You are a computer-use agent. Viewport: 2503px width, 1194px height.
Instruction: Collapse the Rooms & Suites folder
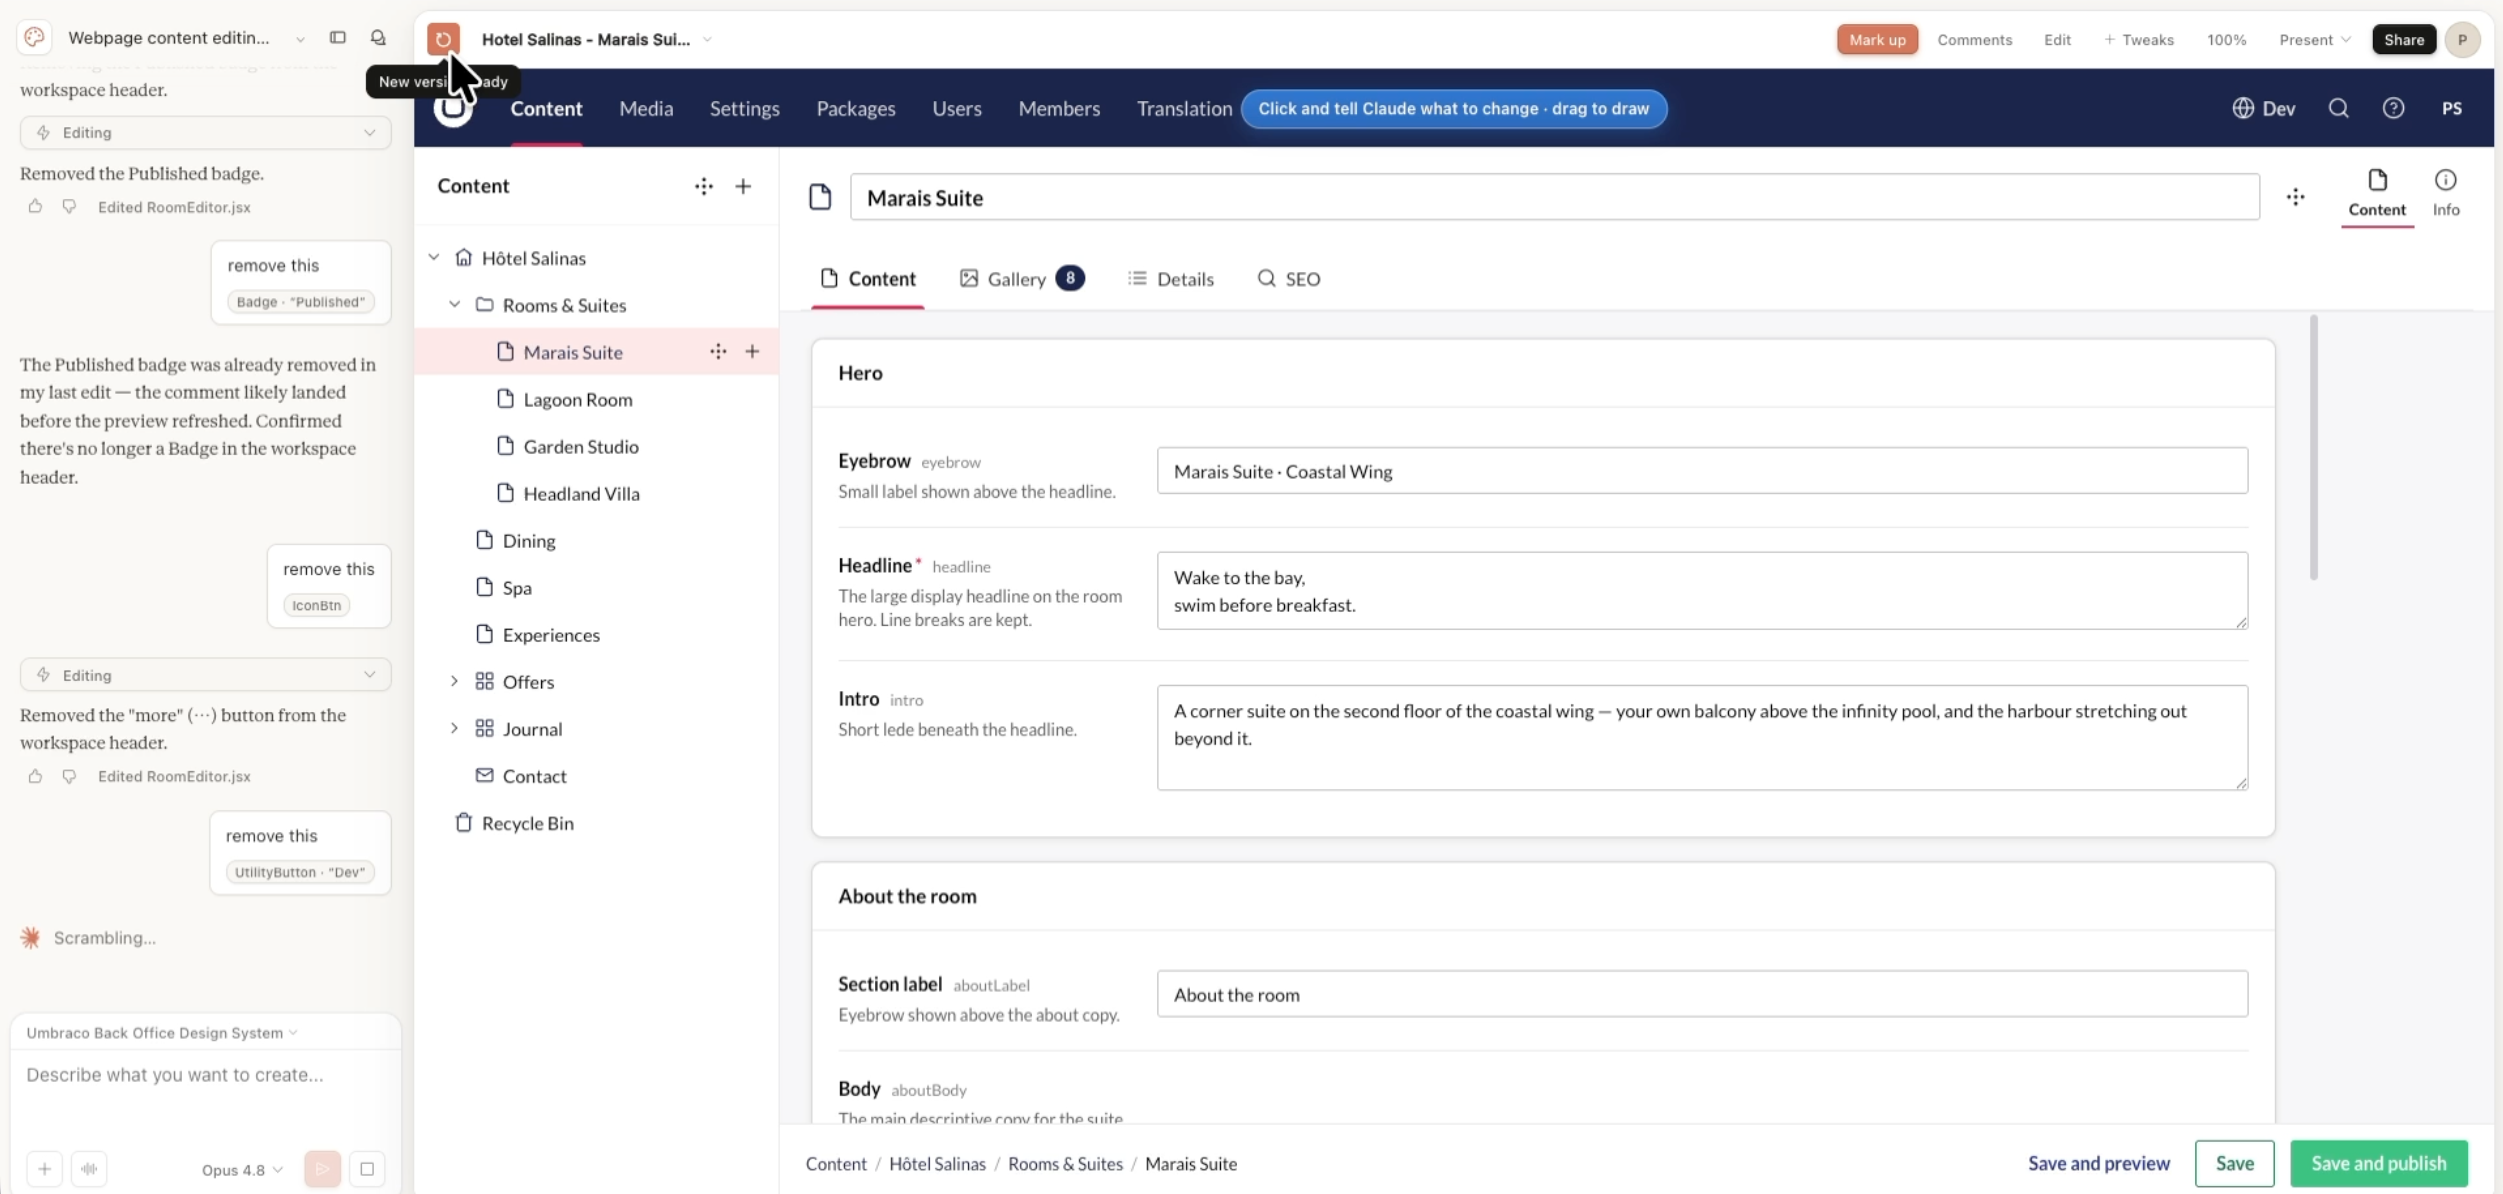pos(454,304)
